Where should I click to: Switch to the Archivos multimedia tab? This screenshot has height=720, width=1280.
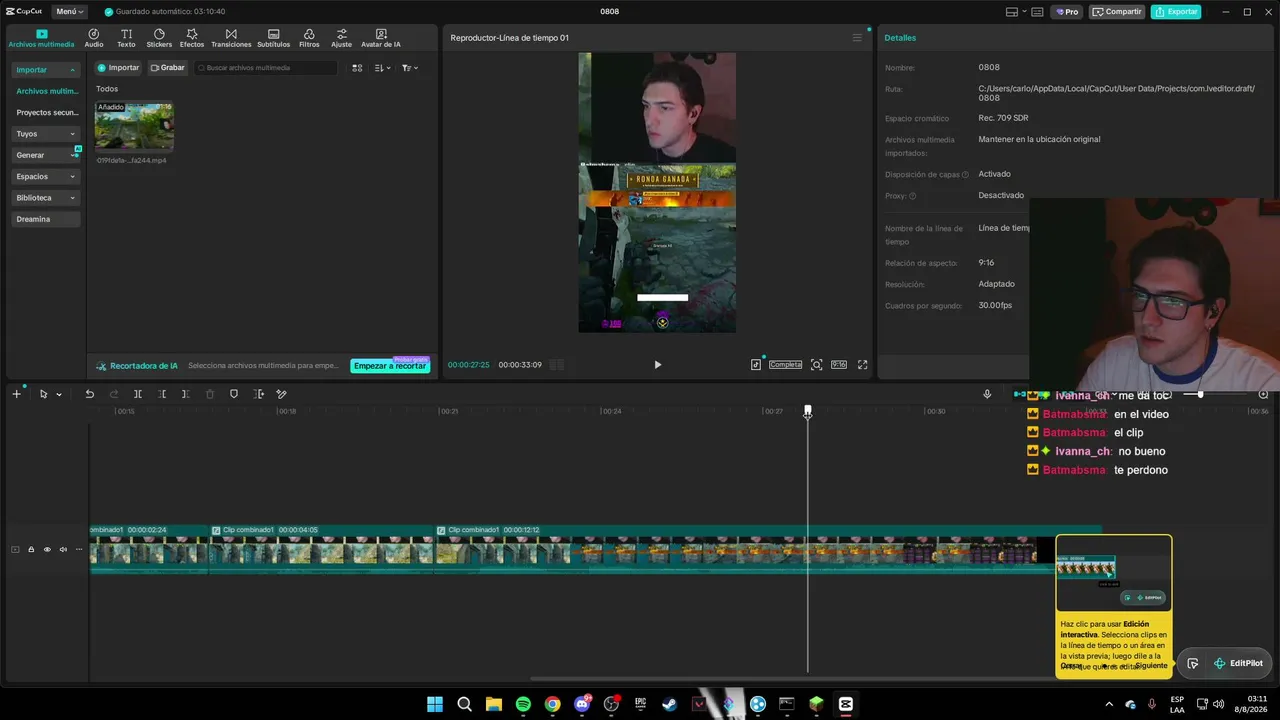(x=41, y=38)
